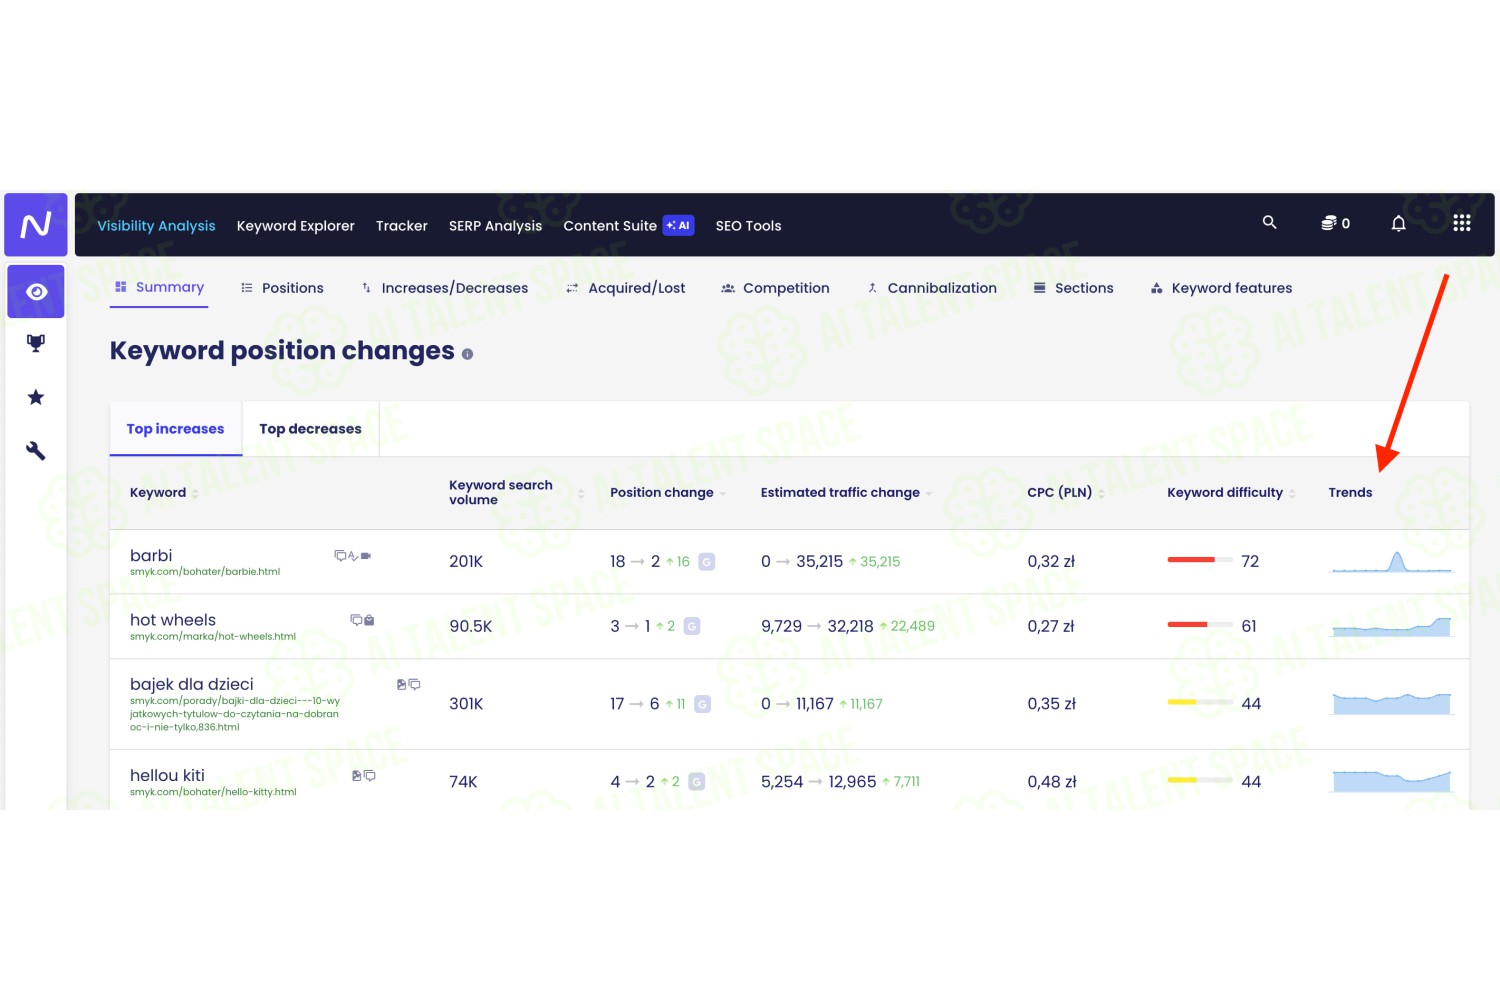Viewport: 1500px width, 1000px height.
Task: Click Google icon in bajek dla dzieci row
Action: tap(702, 704)
